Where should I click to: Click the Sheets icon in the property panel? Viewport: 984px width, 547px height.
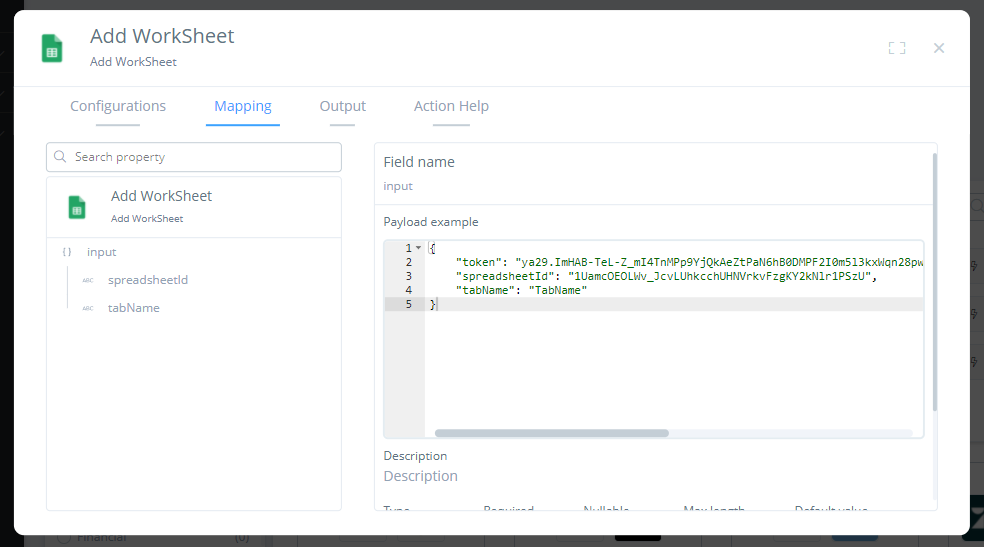[77, 207]
